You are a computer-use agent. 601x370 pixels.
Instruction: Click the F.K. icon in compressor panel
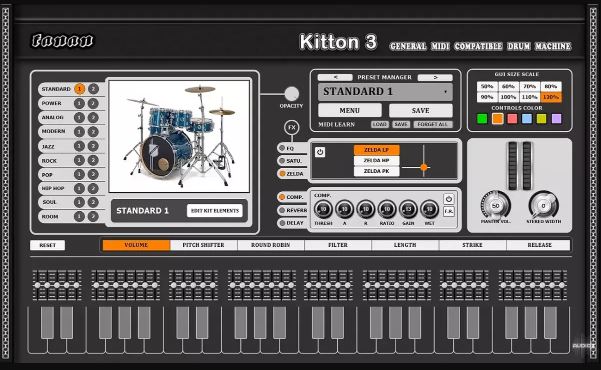[449, 211]
